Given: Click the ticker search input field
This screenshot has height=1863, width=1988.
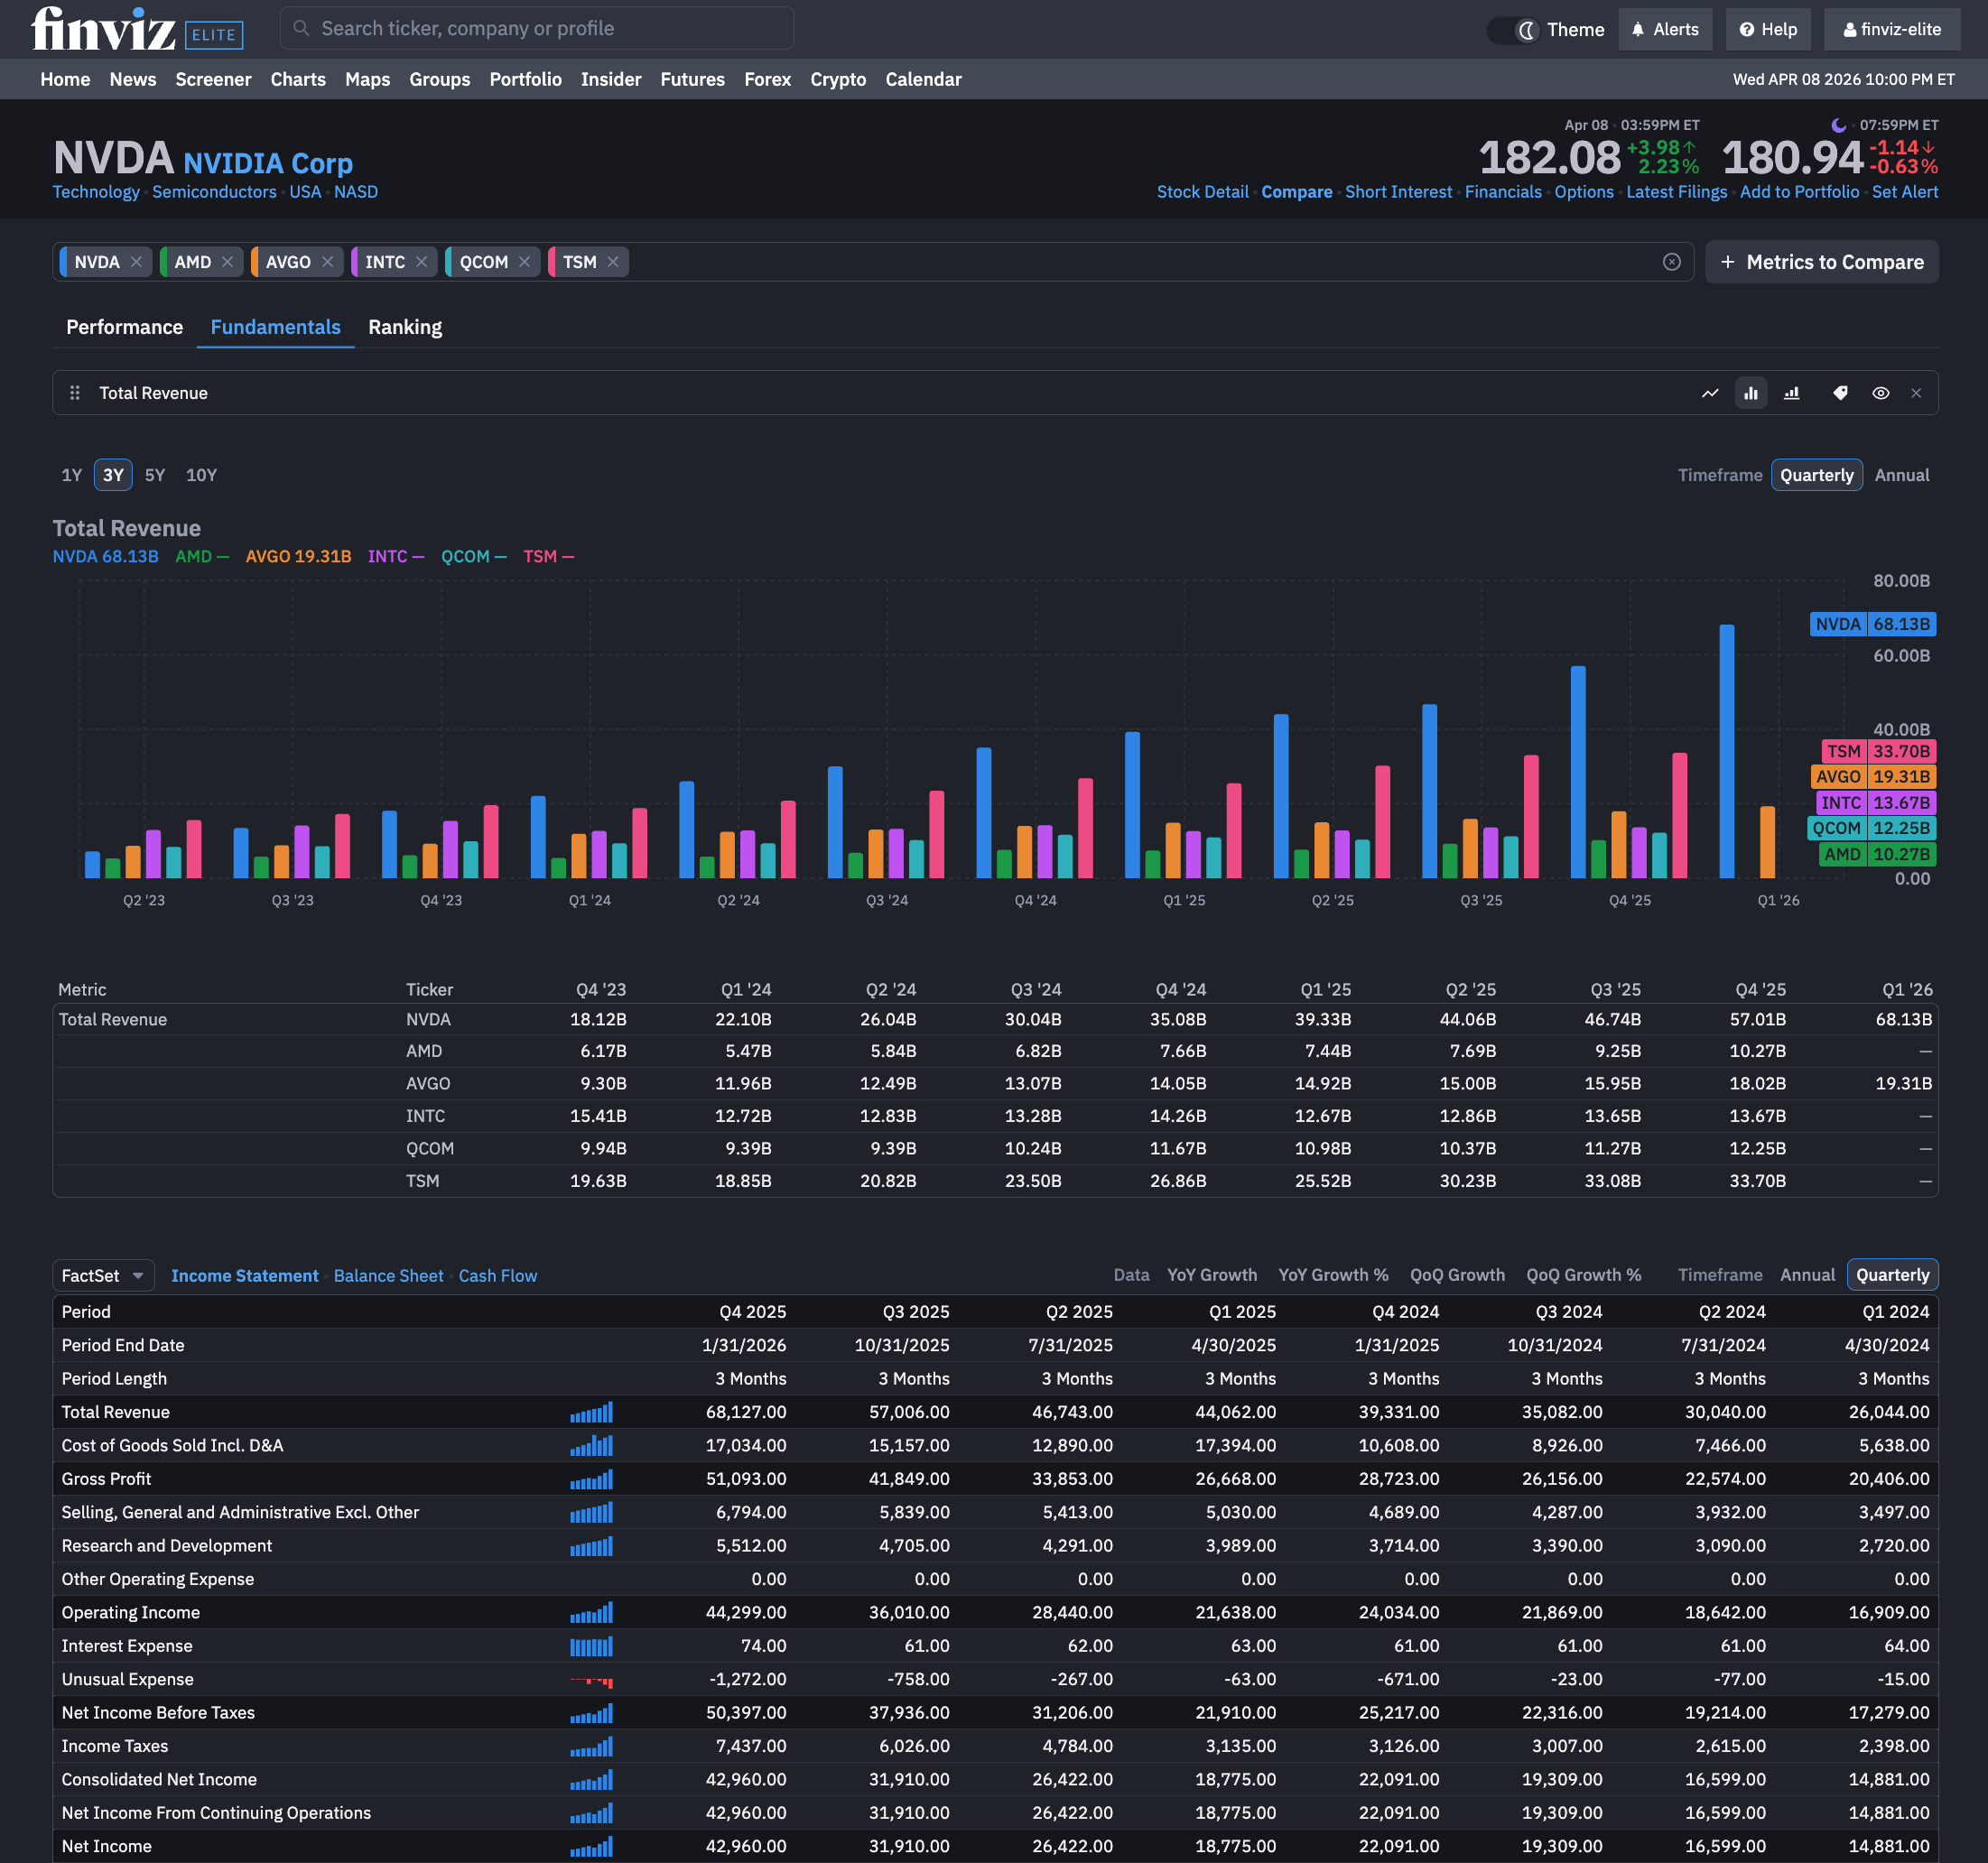Looking at the screenshot, I should click(537, 28).
